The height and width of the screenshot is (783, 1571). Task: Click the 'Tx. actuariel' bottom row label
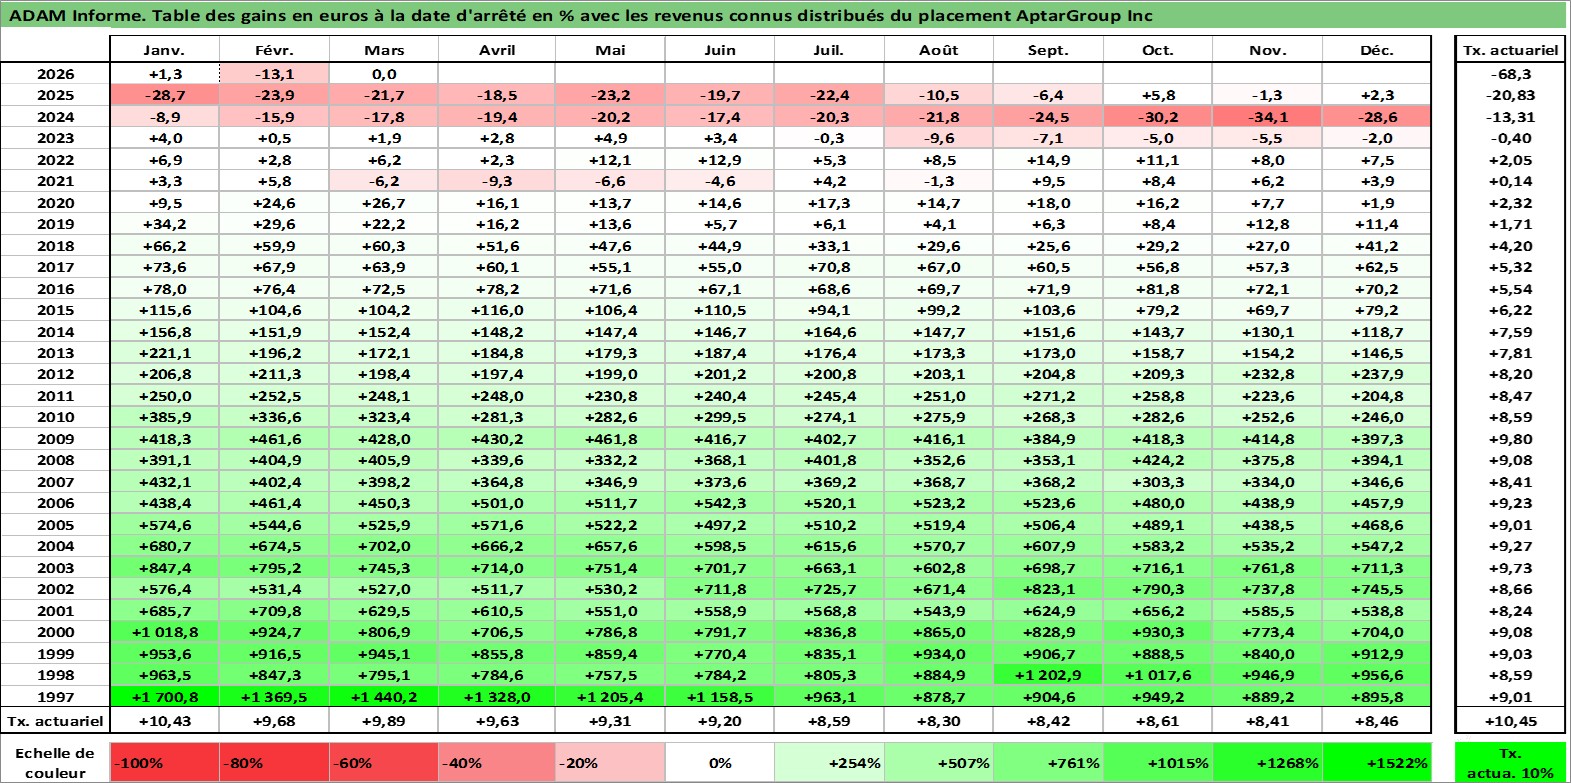click(55, 720)
